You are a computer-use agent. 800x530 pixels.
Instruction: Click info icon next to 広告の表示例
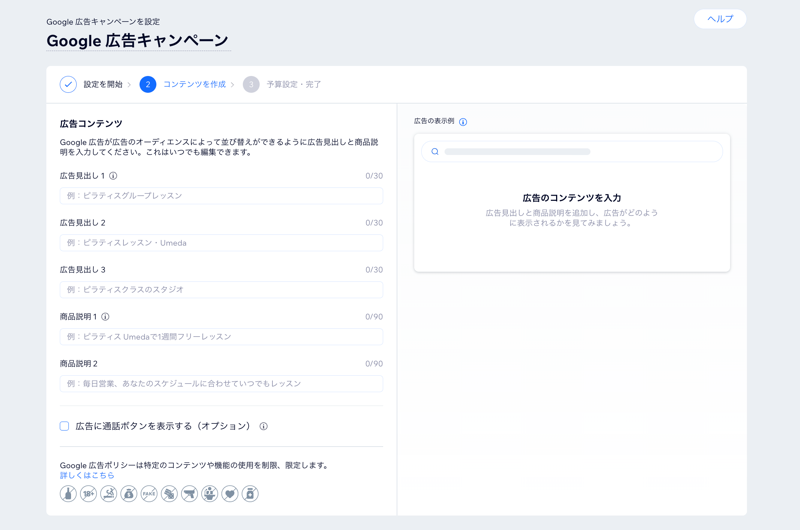[463, 122]
